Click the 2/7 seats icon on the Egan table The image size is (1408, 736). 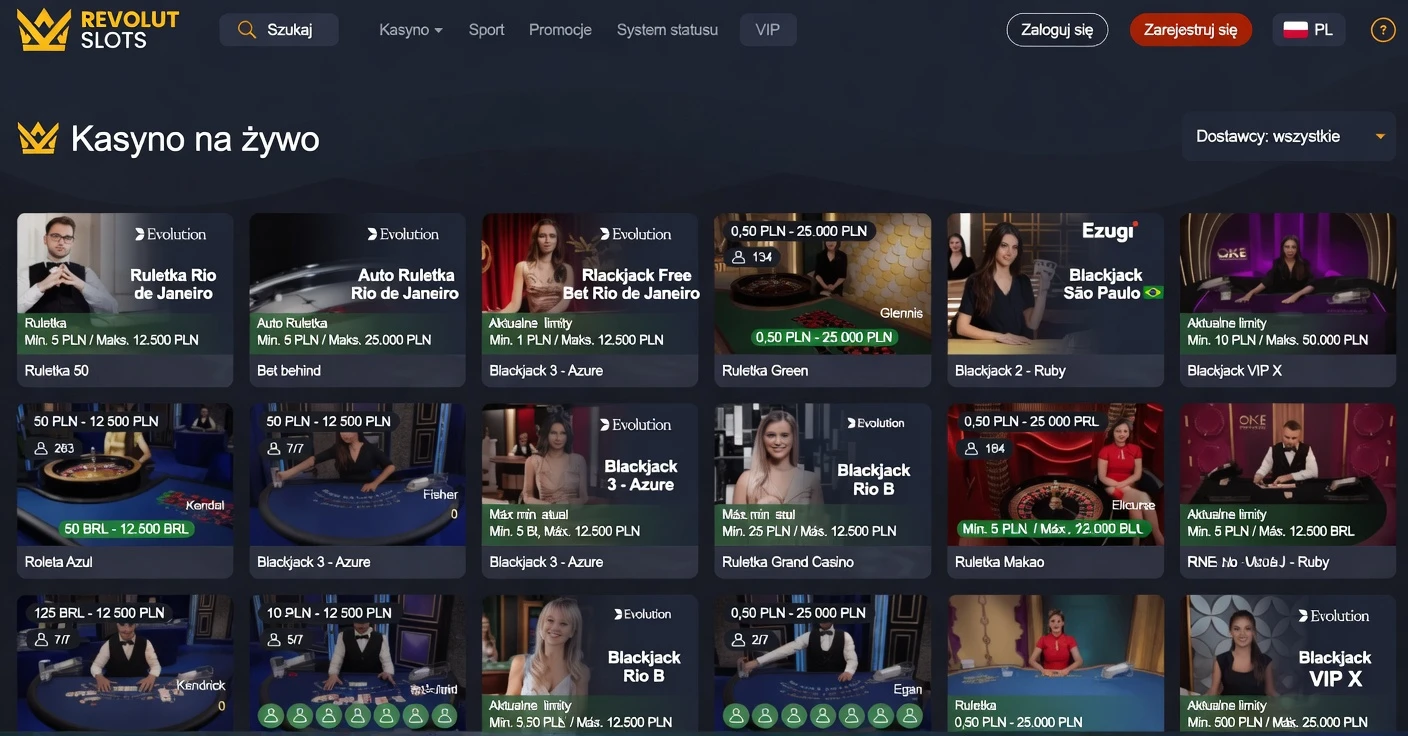pyautogui.click(x=738, y=639)
